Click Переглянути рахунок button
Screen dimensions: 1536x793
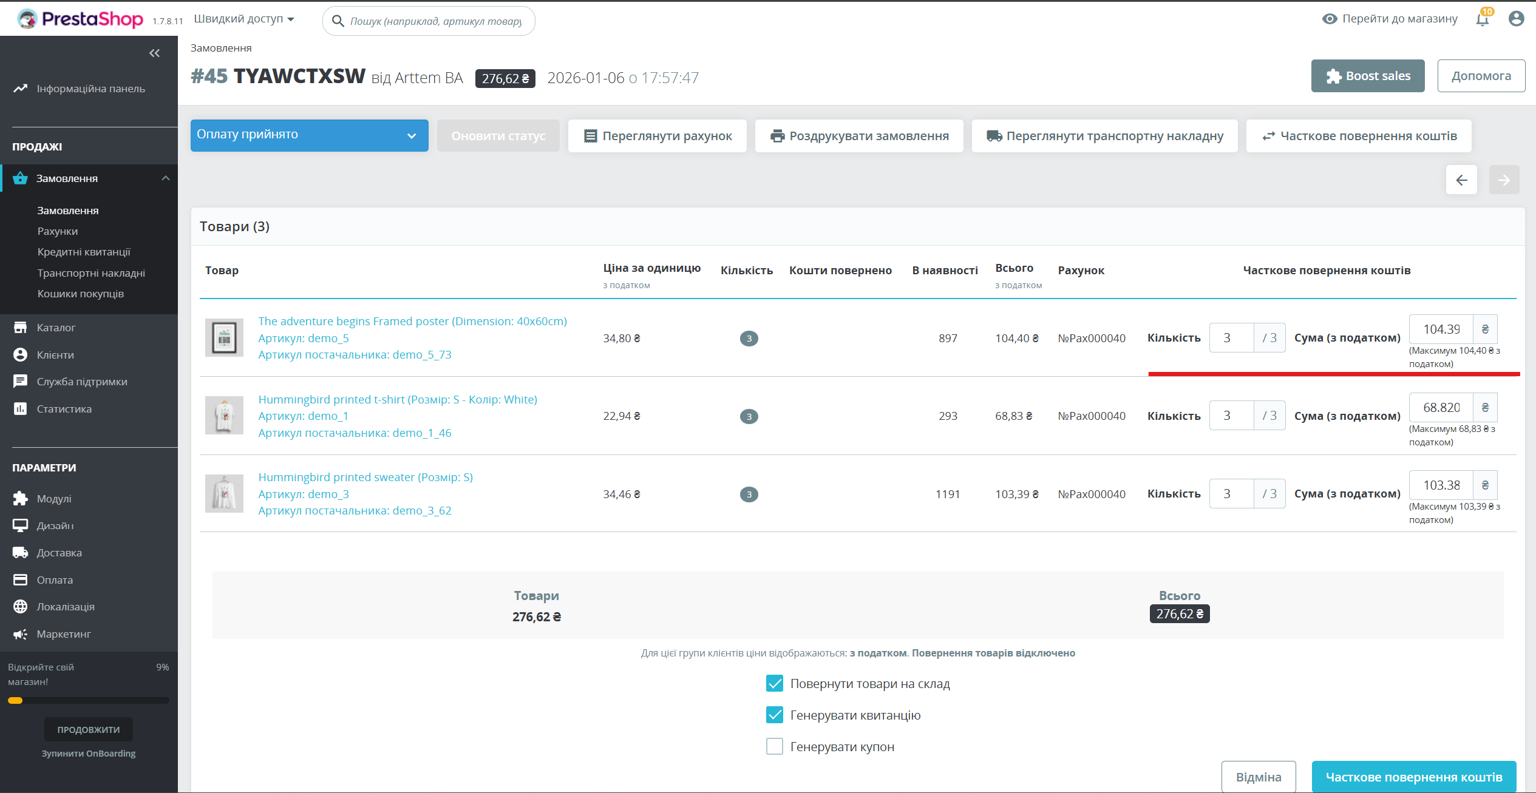click(x=657, y=136)
